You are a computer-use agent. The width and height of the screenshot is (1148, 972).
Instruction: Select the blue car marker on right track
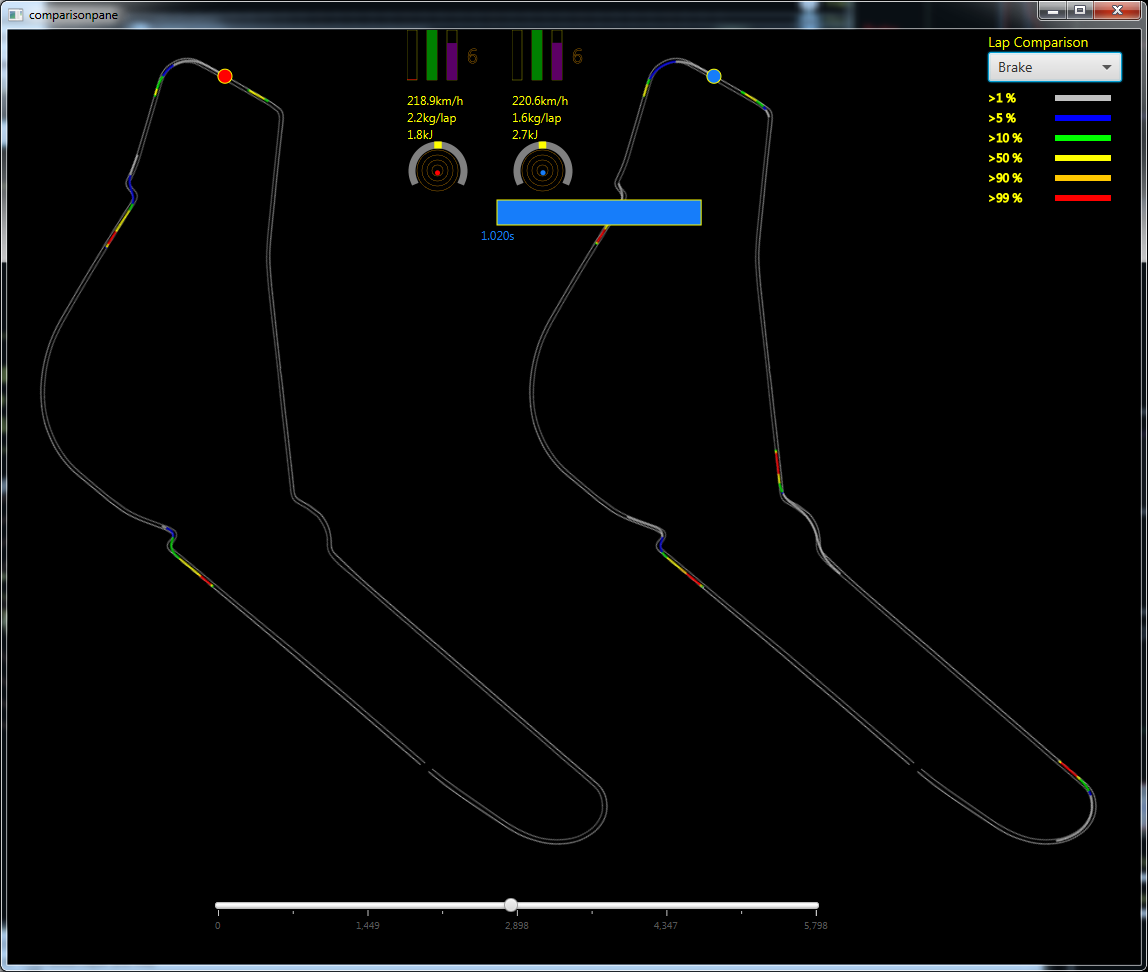714,76
